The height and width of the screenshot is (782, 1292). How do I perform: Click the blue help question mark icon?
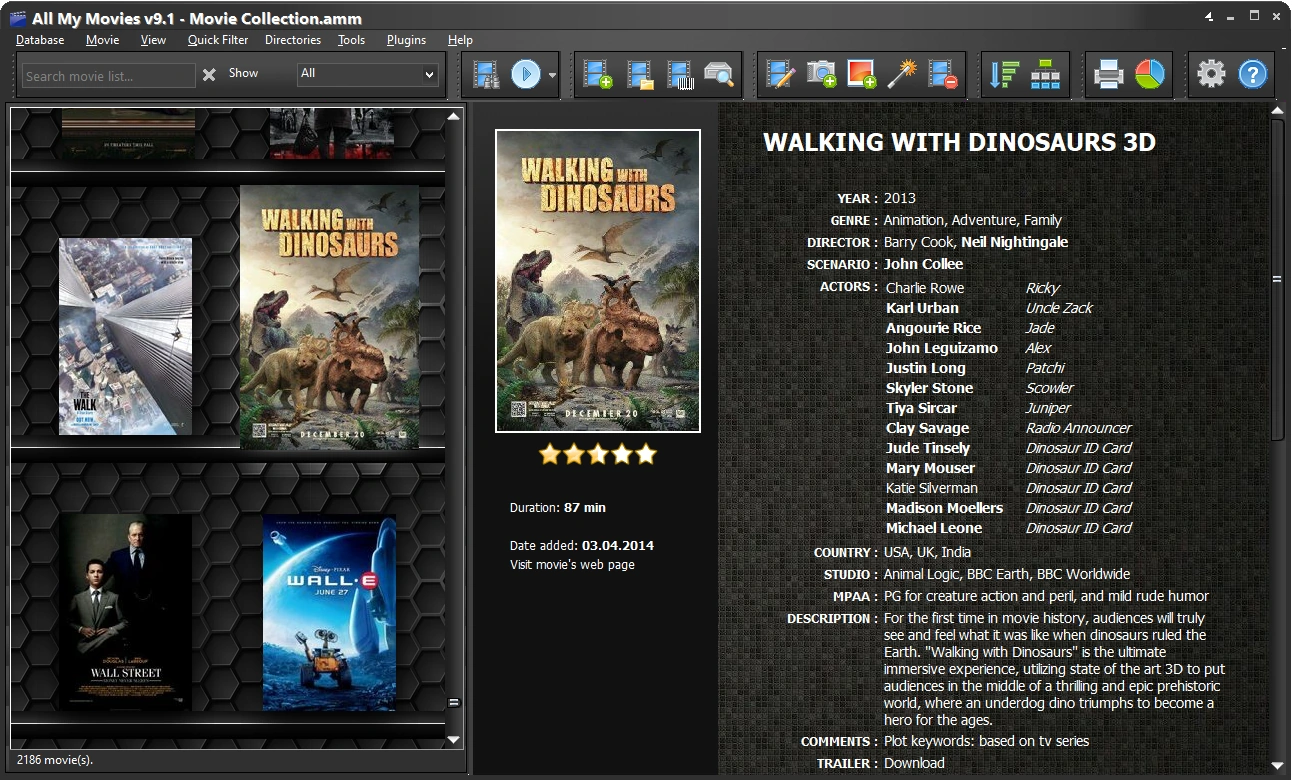1253,74
